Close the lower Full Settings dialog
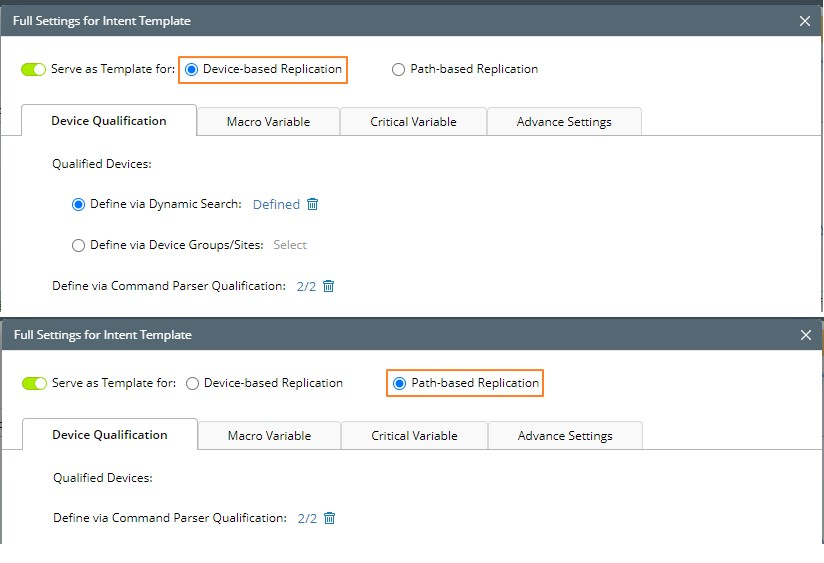 point(806,335)
